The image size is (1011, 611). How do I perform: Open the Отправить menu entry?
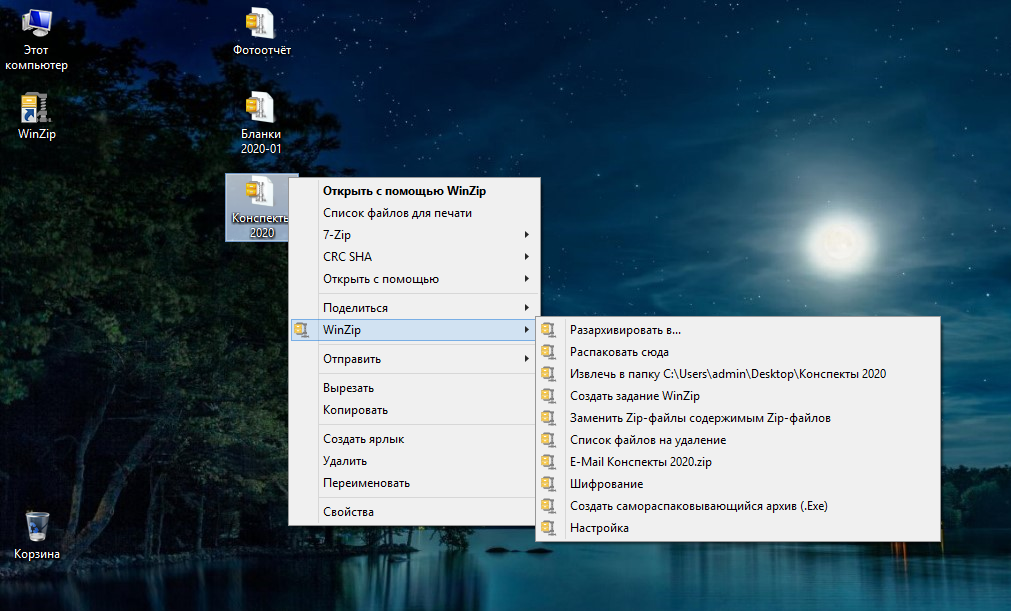(x=413, y=358)
